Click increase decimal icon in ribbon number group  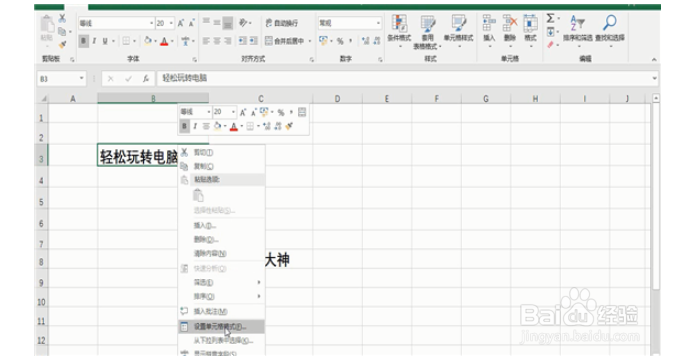pos(365,41)
